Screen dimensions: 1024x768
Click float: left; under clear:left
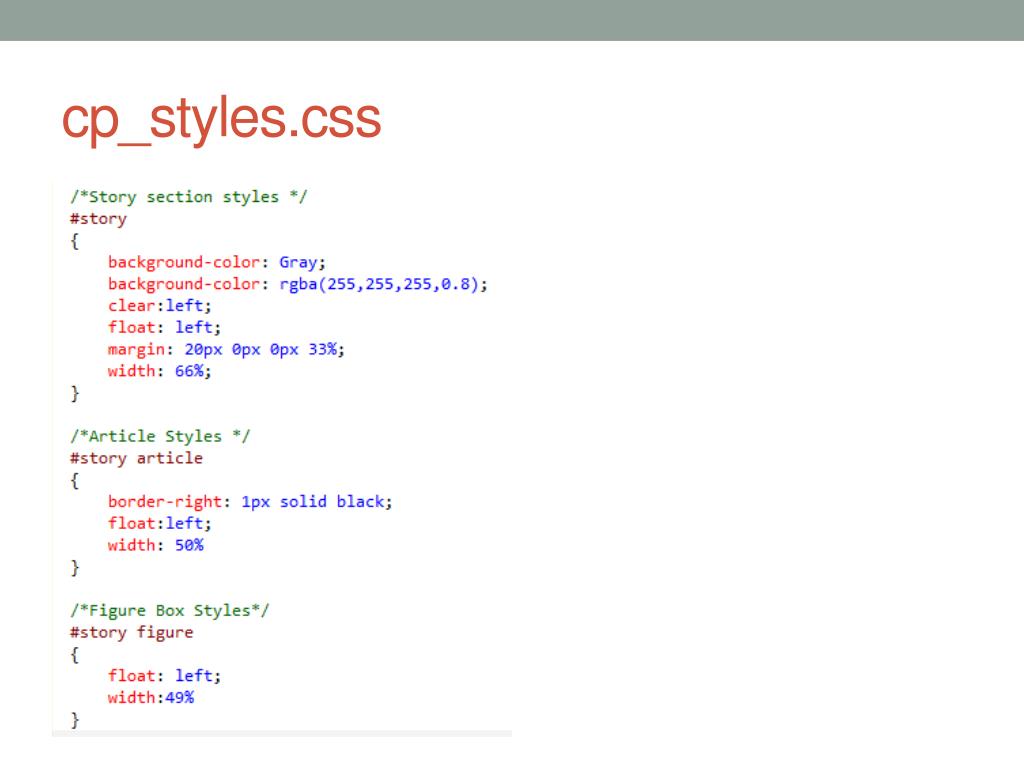point(165,327)
